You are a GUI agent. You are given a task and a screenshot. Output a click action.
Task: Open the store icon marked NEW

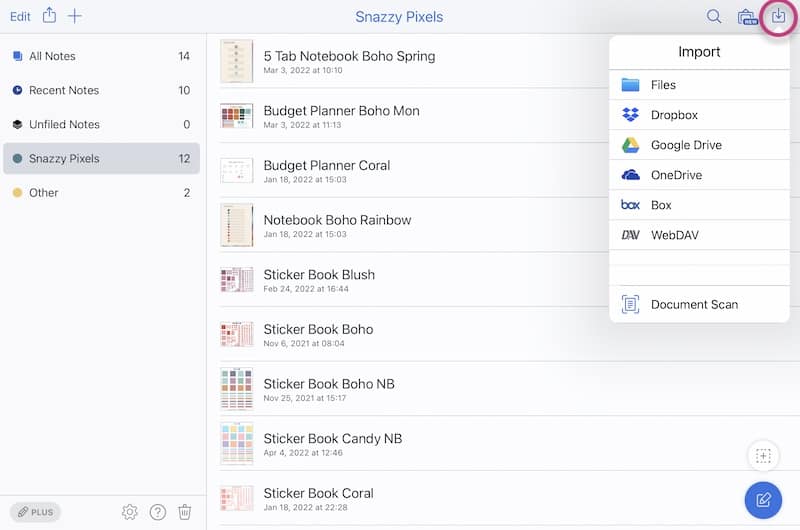click(746, 17)
